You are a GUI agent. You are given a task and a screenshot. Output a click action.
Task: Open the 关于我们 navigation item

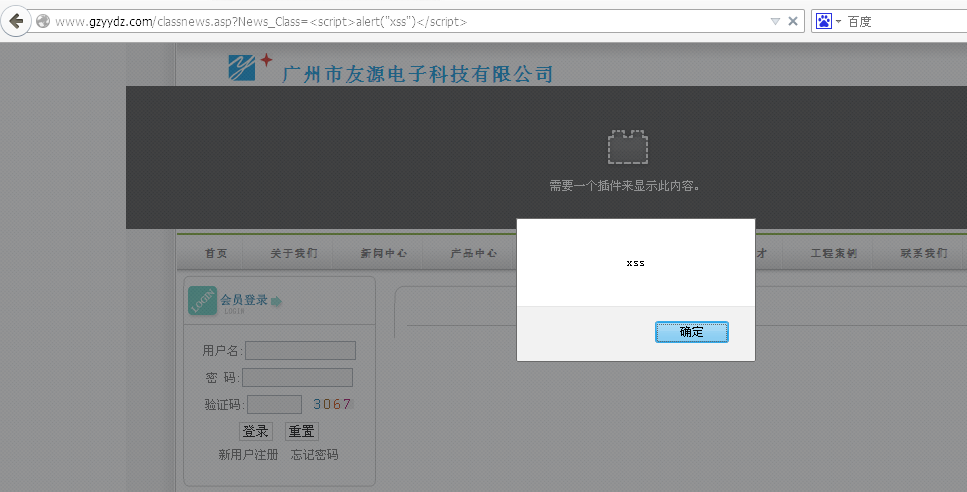tap(294, 253)
